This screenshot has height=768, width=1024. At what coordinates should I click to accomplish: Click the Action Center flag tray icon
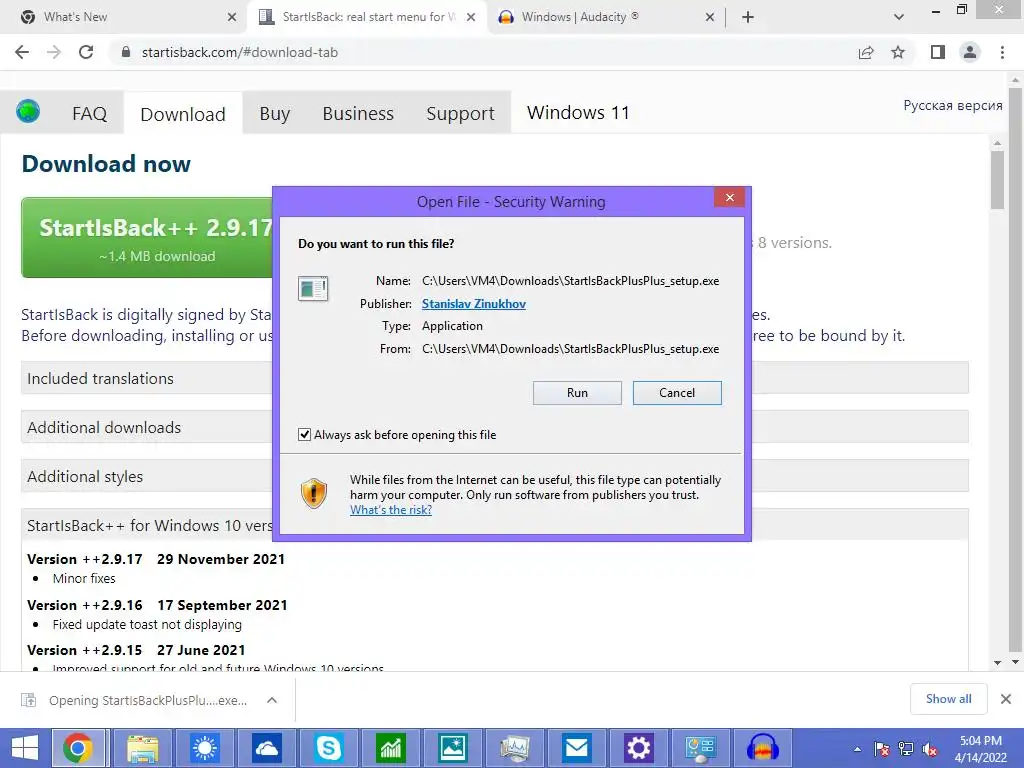coord(882,749)
